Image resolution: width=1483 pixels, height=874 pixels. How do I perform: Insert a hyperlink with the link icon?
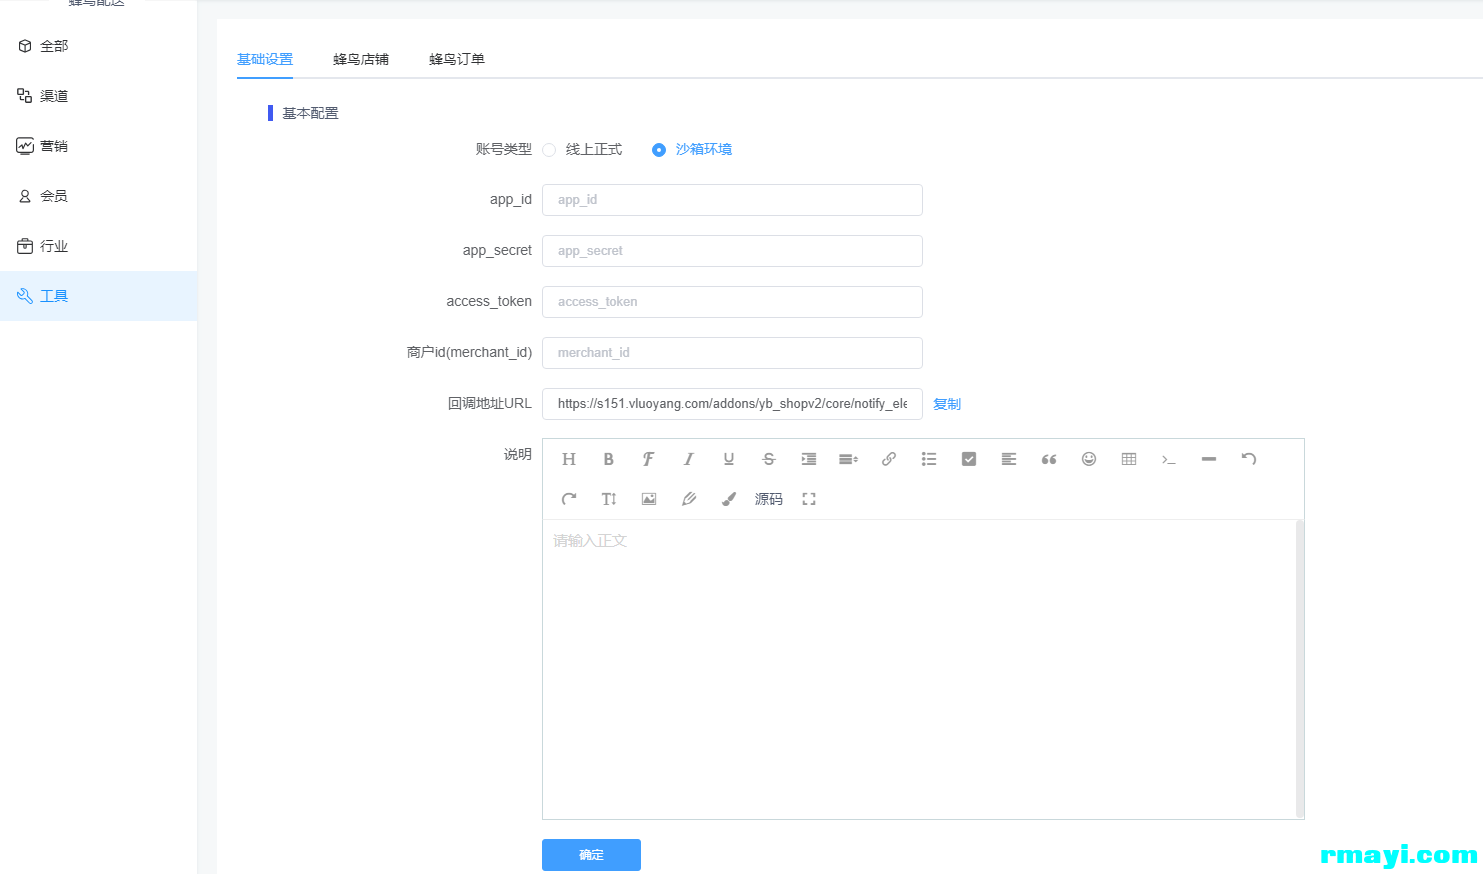[889, 459]
